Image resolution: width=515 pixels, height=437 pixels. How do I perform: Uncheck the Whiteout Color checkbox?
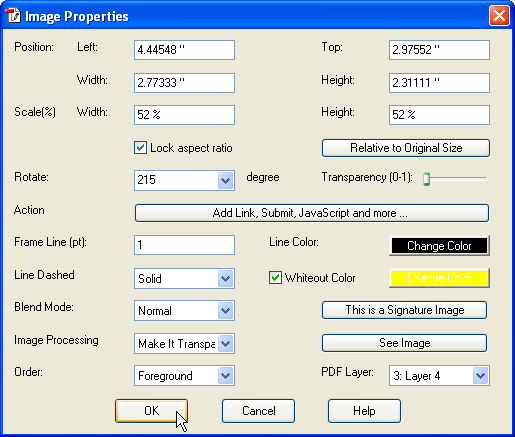point(275,278)
